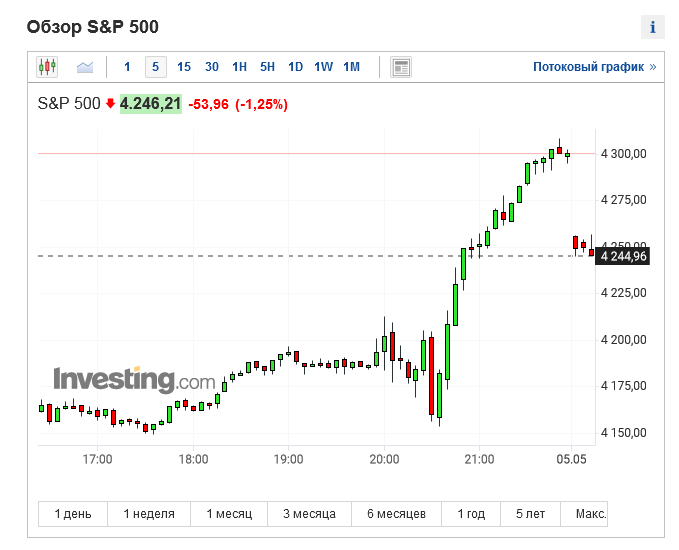Screen dimensions: 679x550
Task: Click the red down arrow beside S&P 500
Action: click(x=110, y=103)
